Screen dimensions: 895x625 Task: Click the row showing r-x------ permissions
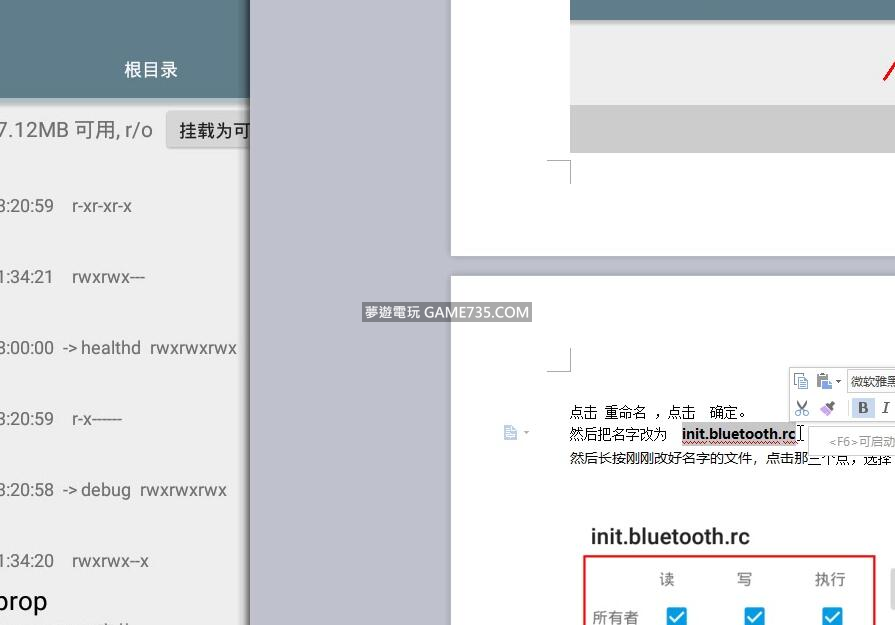pos(124,418)
